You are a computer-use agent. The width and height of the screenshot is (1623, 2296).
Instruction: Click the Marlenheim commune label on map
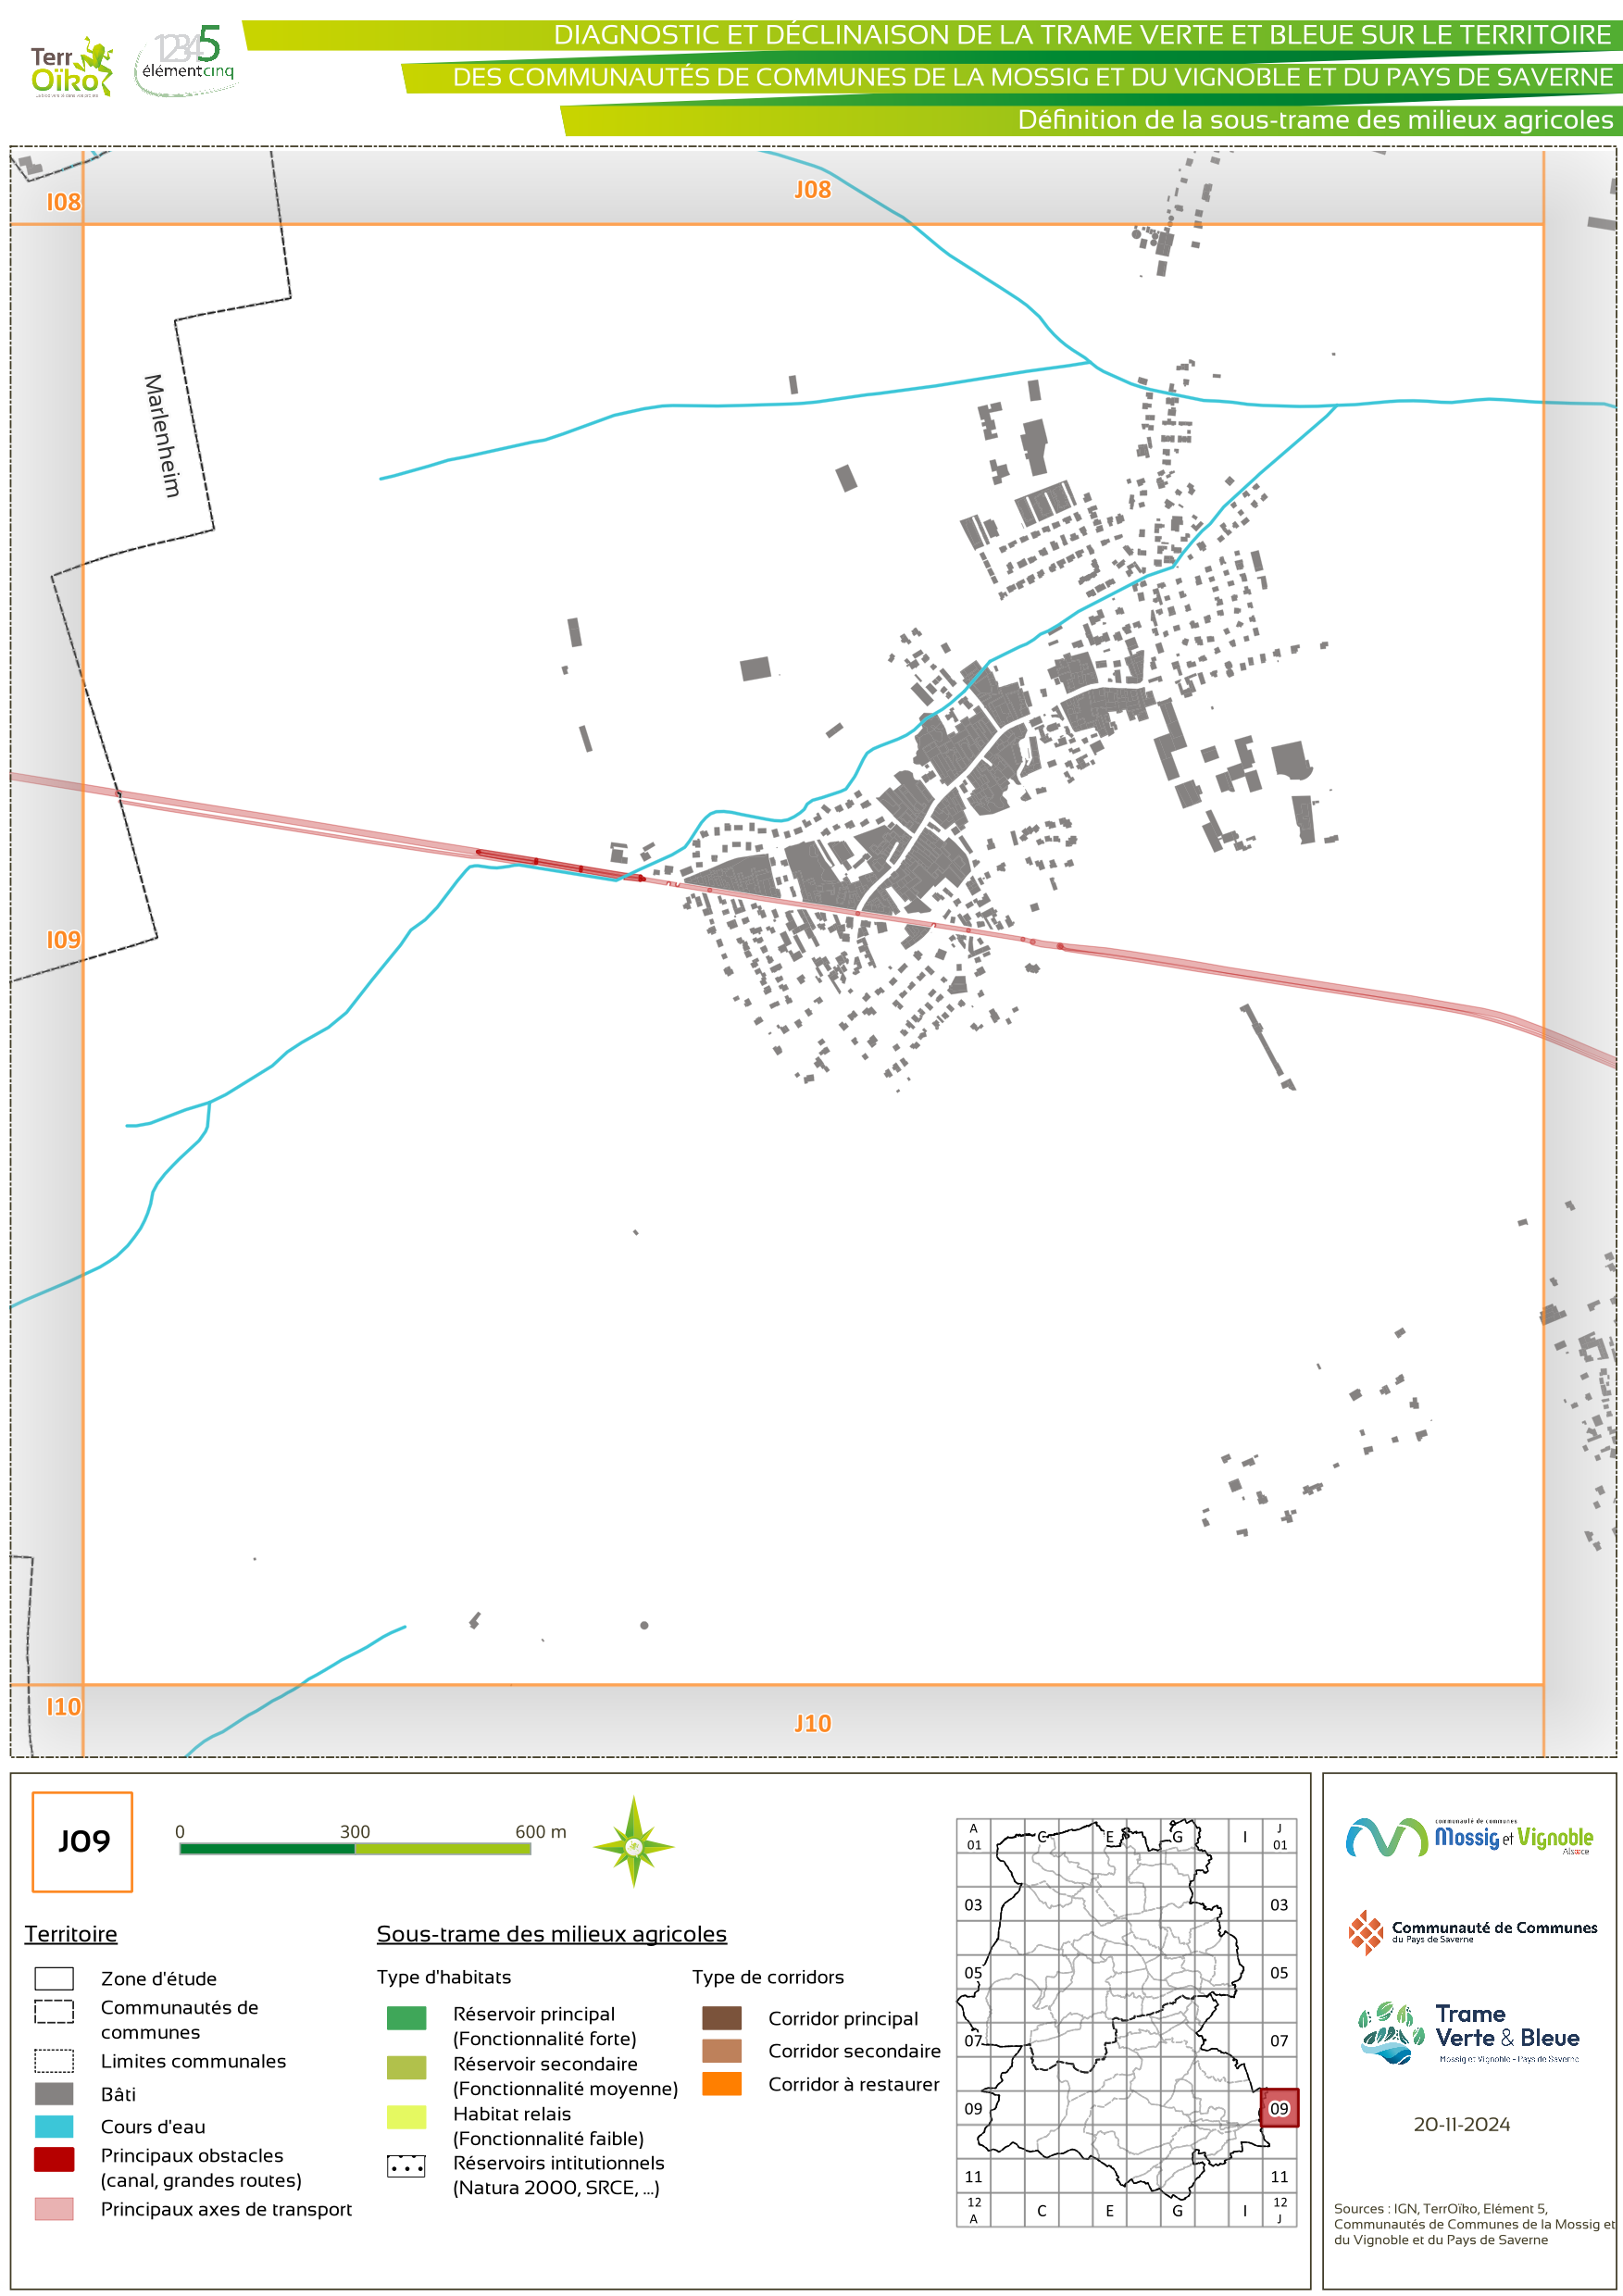161,436
